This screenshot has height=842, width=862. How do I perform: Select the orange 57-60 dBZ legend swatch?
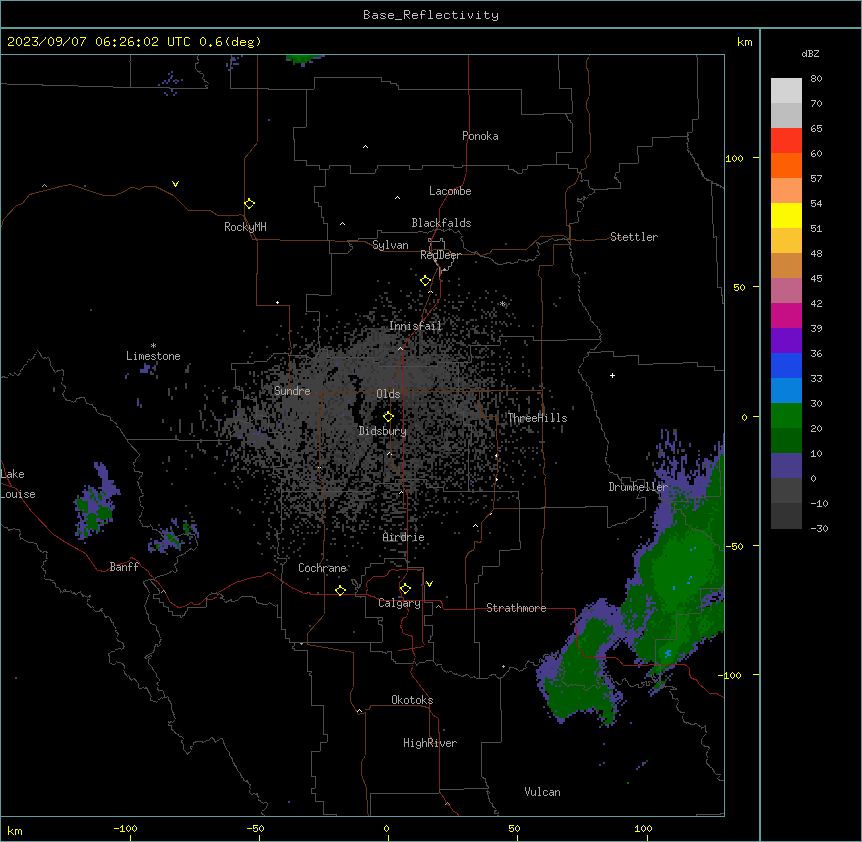786,165
